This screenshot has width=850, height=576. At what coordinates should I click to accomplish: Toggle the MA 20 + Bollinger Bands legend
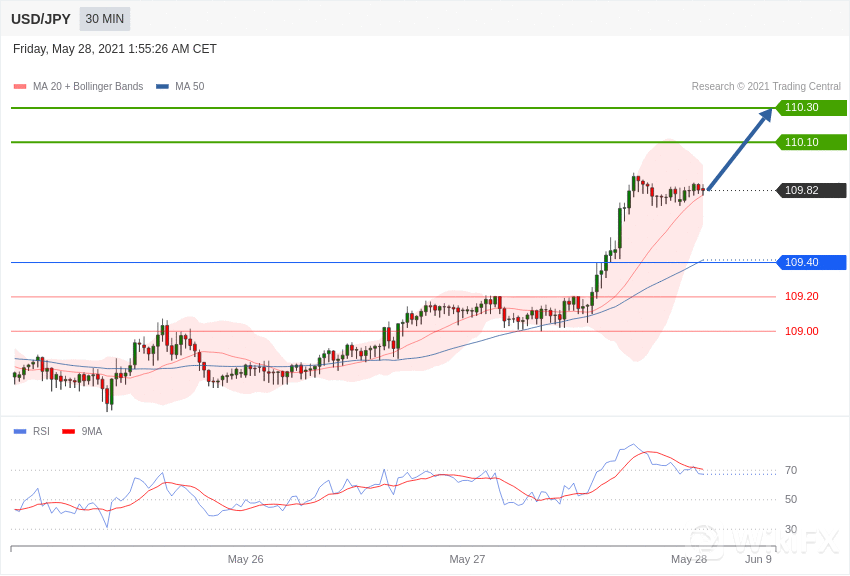pyautogui.click(x=78, y=87)
